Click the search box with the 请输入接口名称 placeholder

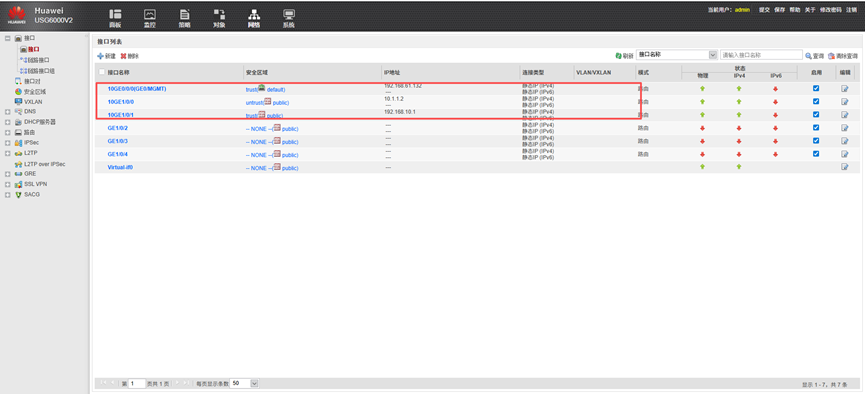tap(761, 55)
